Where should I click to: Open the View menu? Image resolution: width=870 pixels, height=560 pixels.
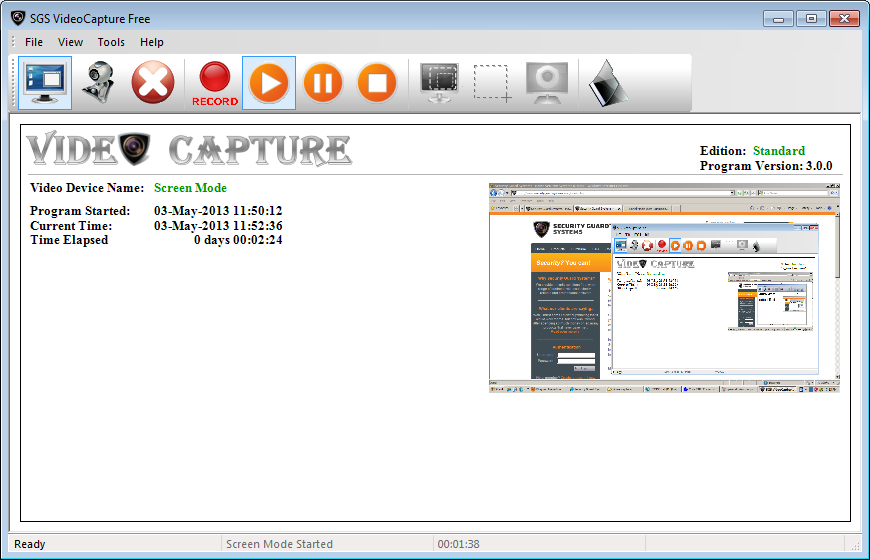(x=70, y=42)
